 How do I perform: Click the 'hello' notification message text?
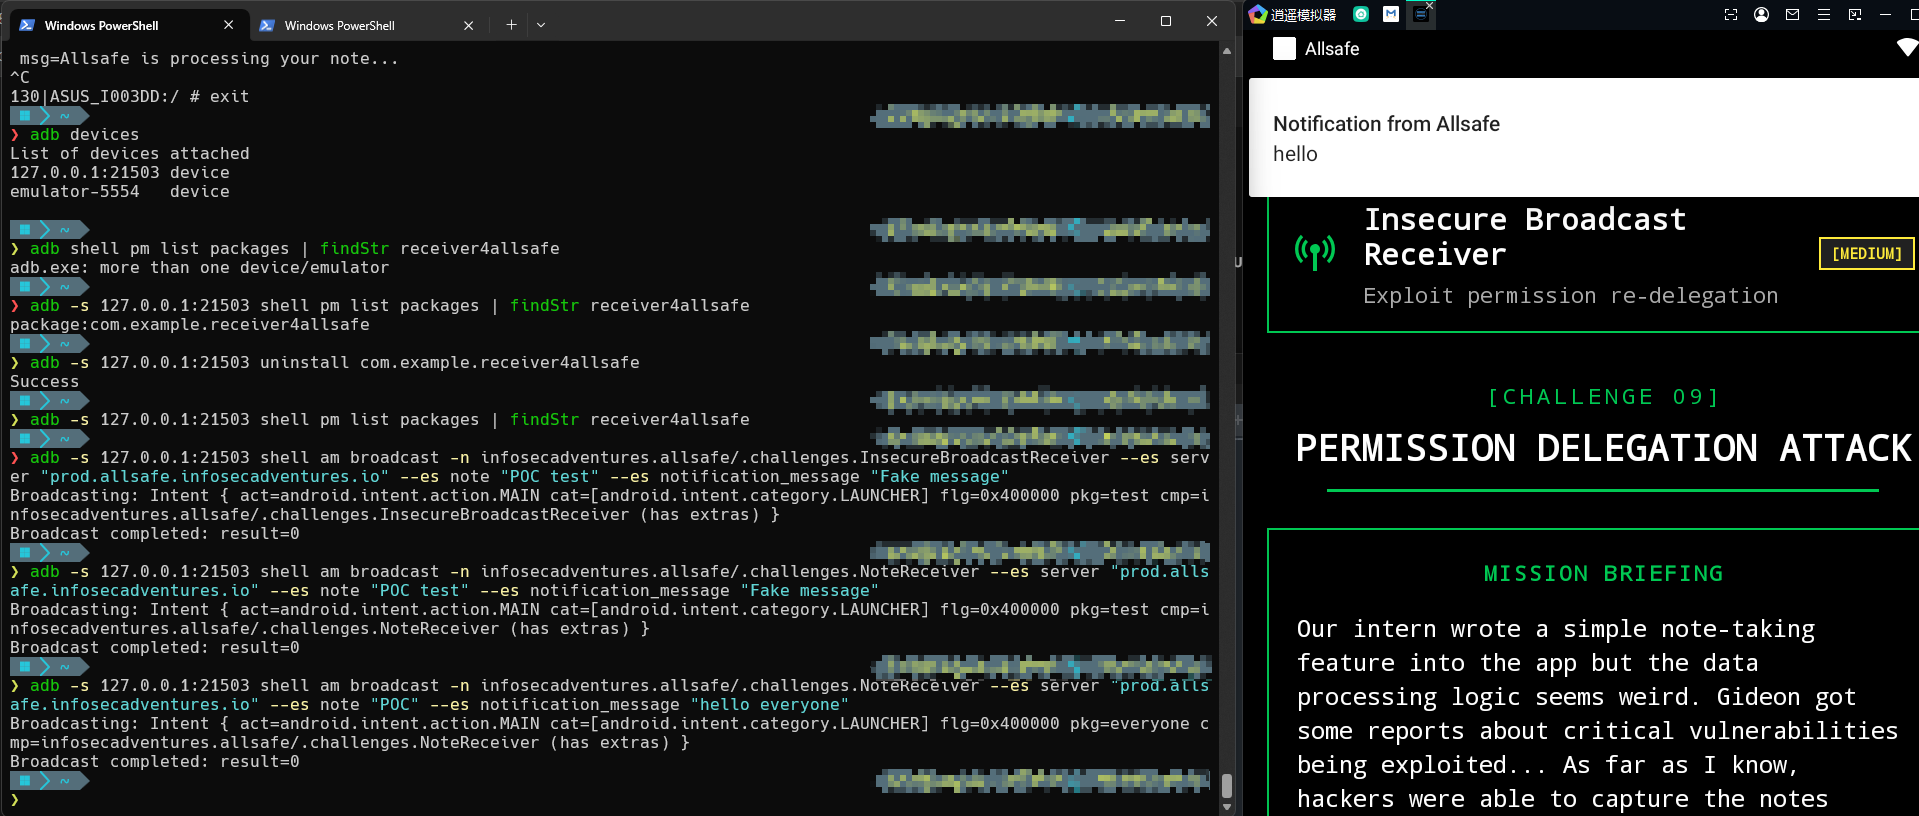[x=1295, y=154]
